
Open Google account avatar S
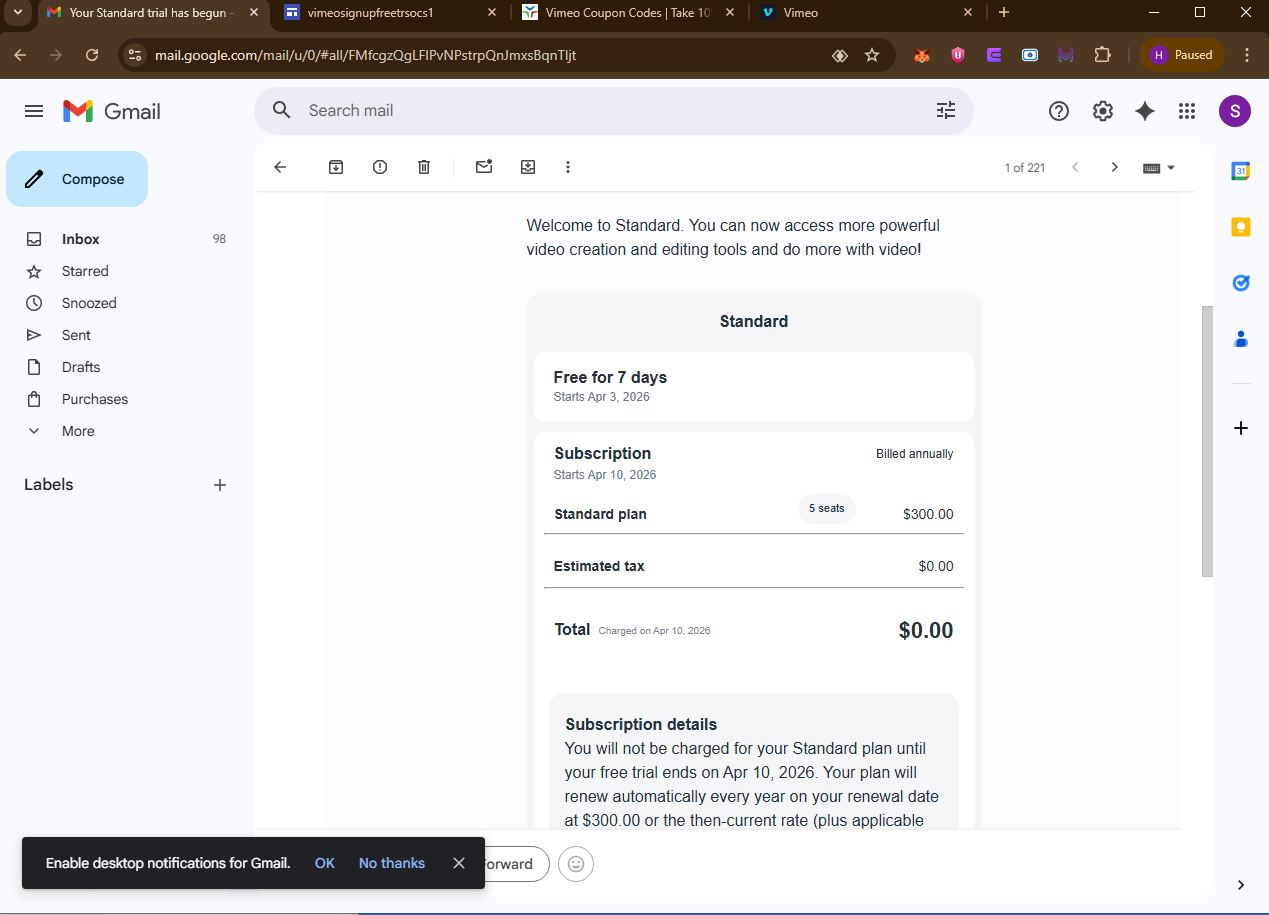tap(1235, 111)
